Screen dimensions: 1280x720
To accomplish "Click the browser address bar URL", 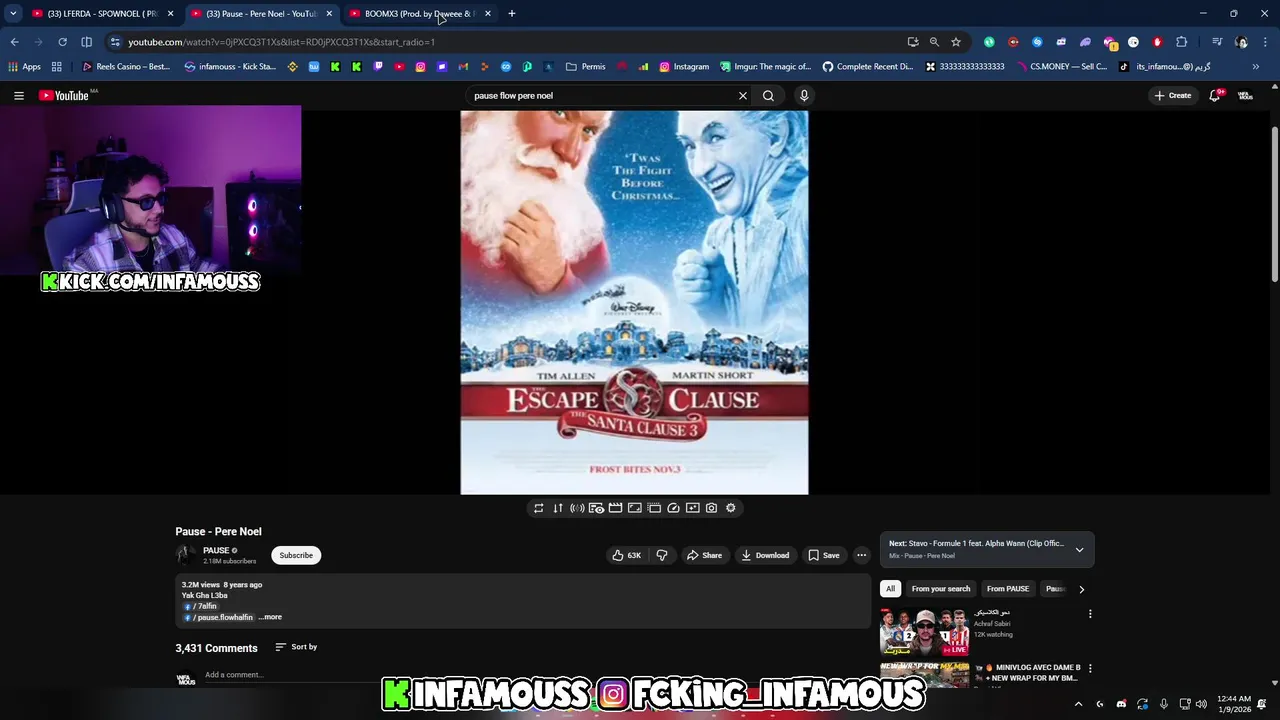I will (281, 42).
